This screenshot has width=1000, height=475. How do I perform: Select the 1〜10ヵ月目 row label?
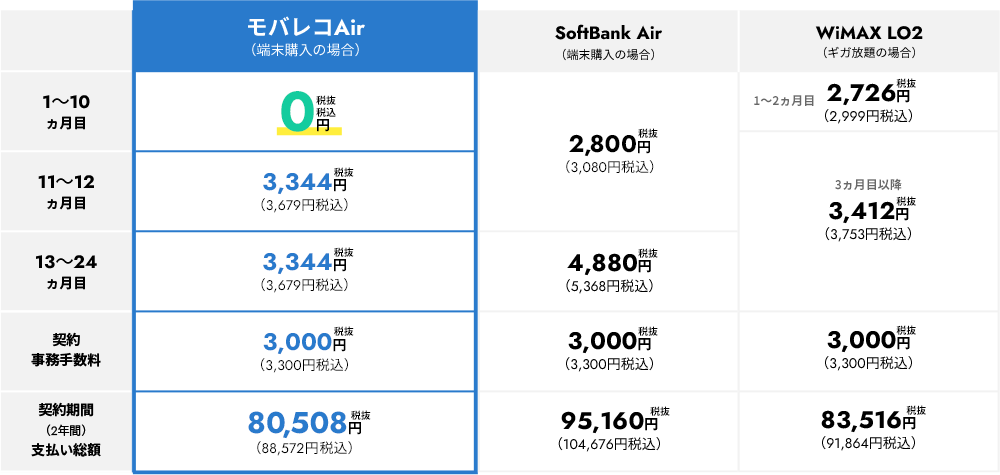point(67,112)
